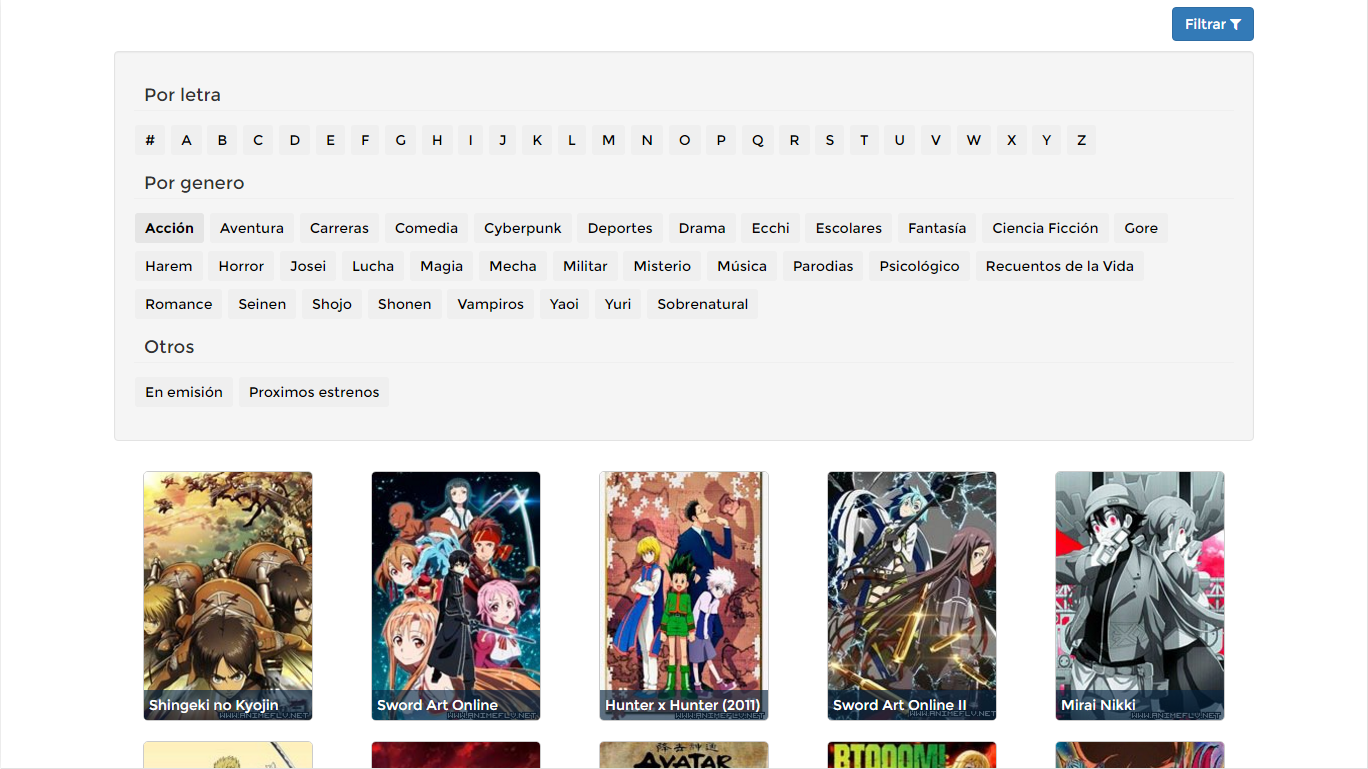Filter by Comedia genre
Image resolution: width=1368 pixels, height=769 pixels.
pos(426,228)
